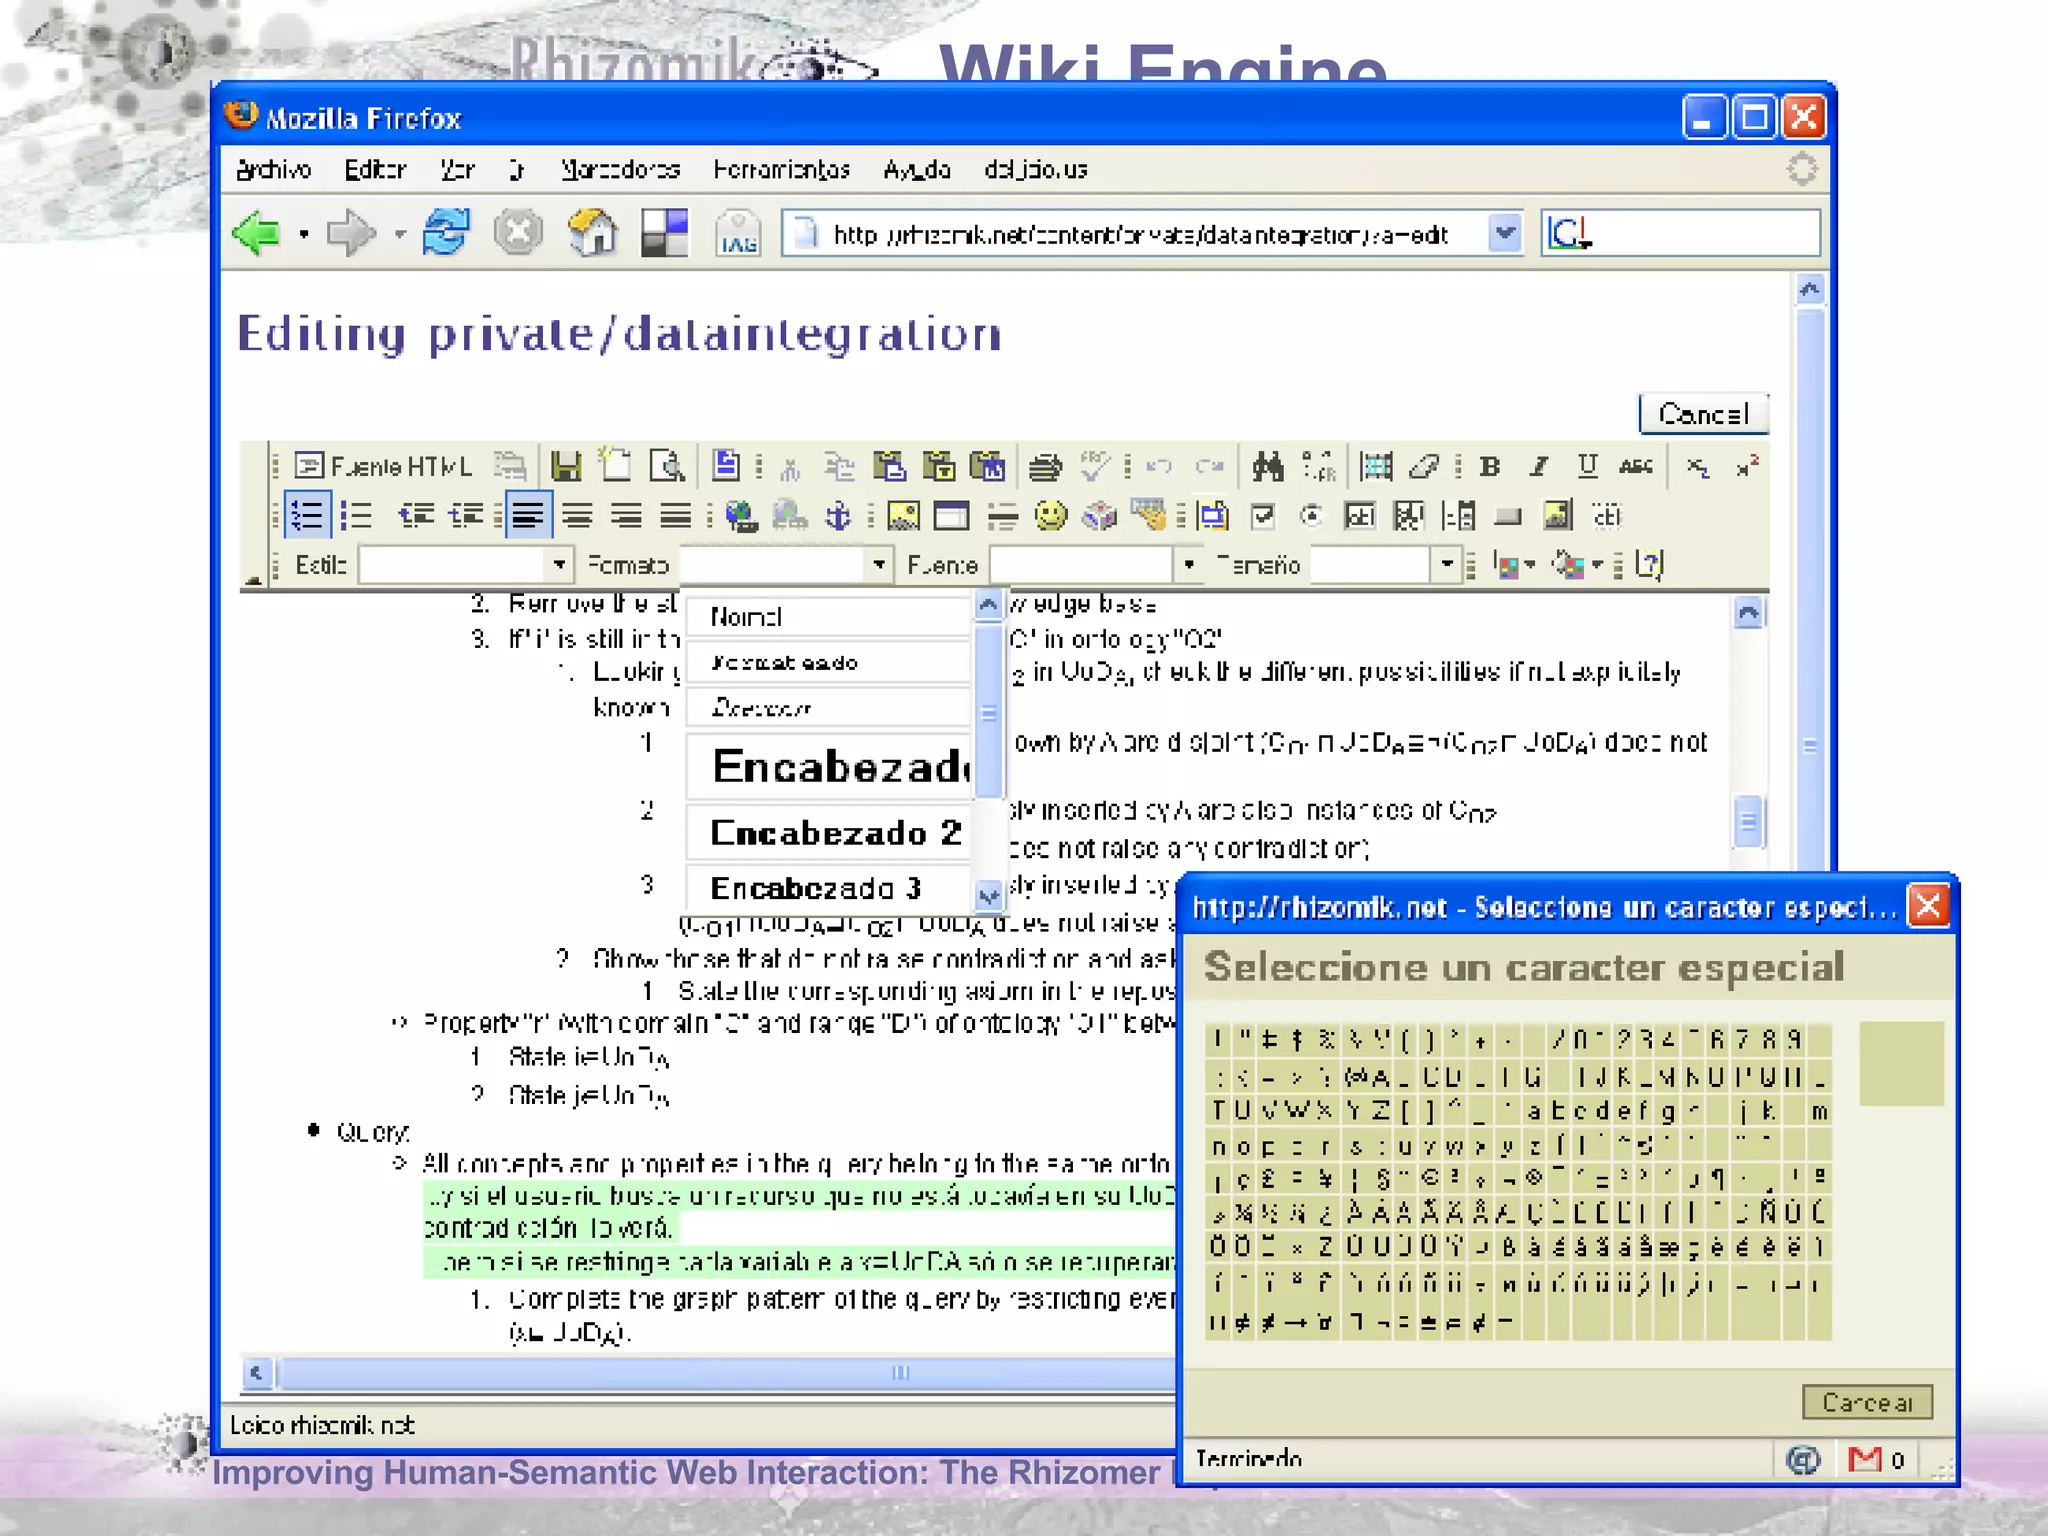The image size is (2048, 1536).
Task: Click the Insert Table icon
Action: (951, 516)
